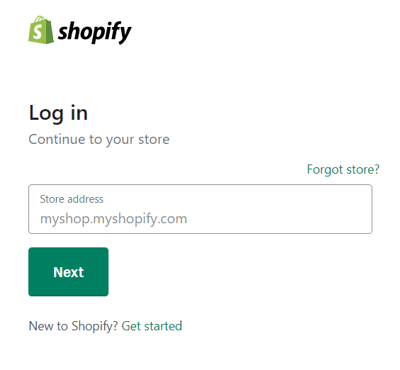
Task: Click the Store address field label
Action: point(72,199)
